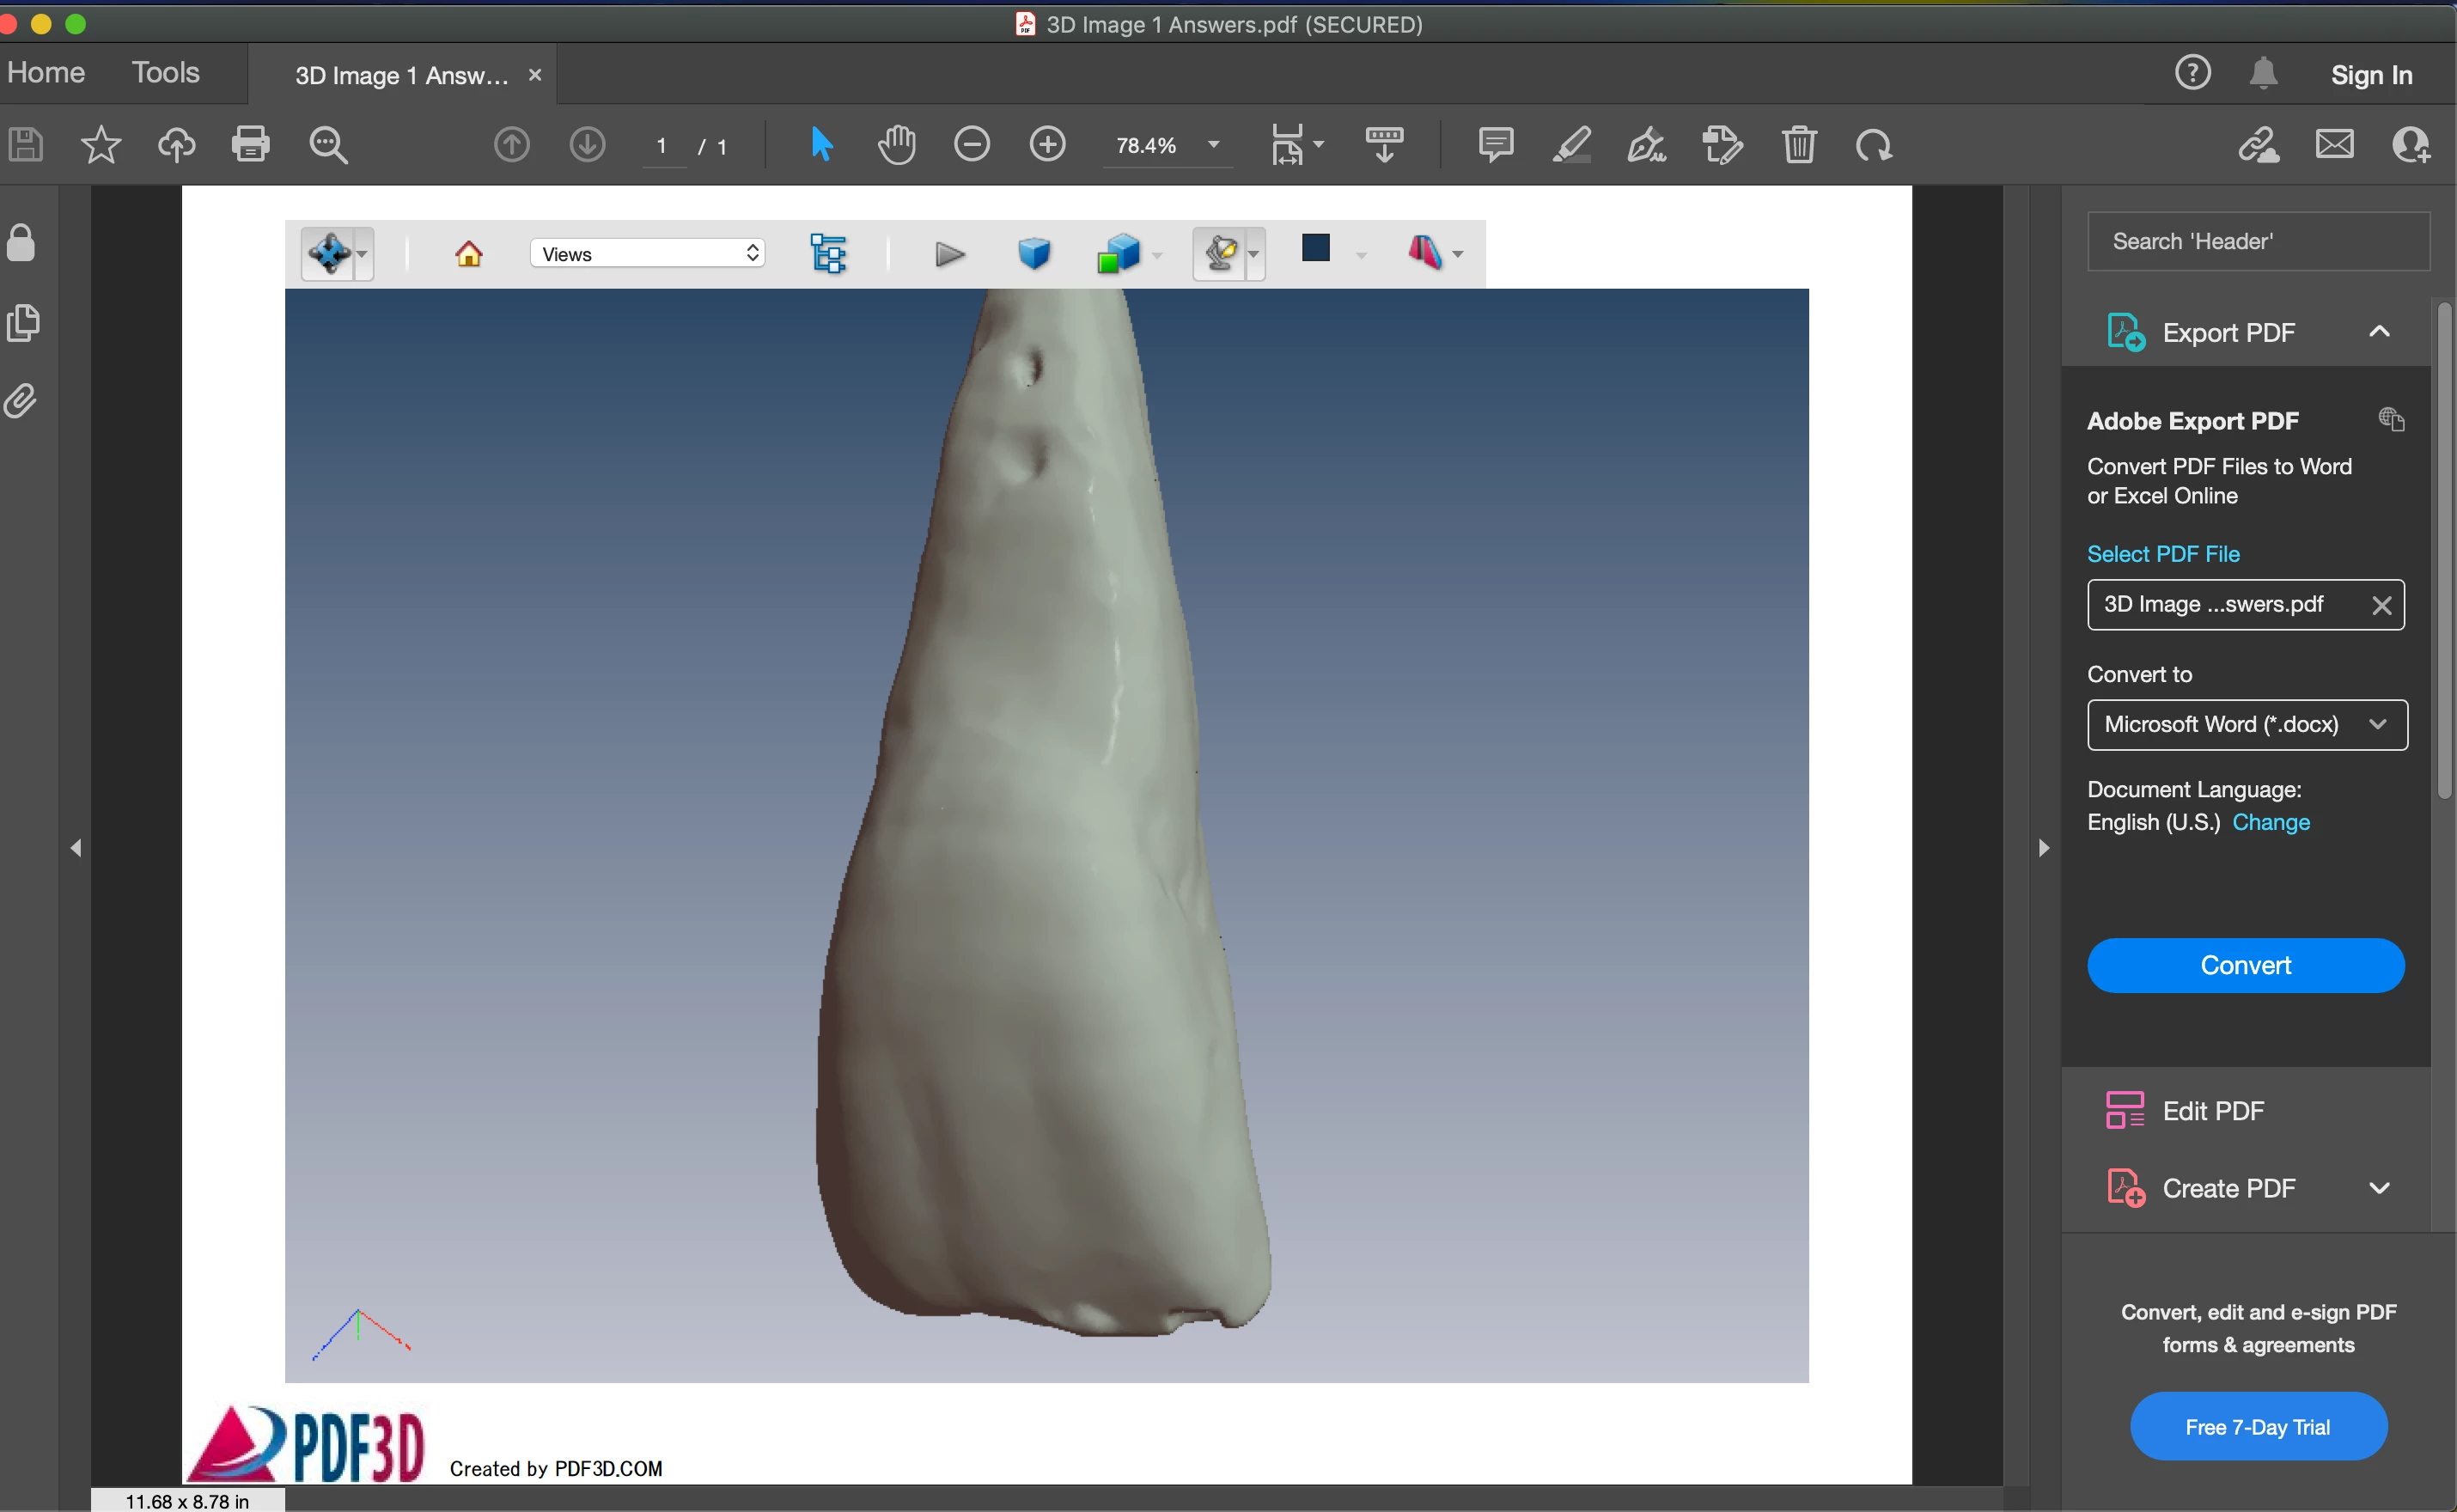Select the Hand pan tool

896,145
